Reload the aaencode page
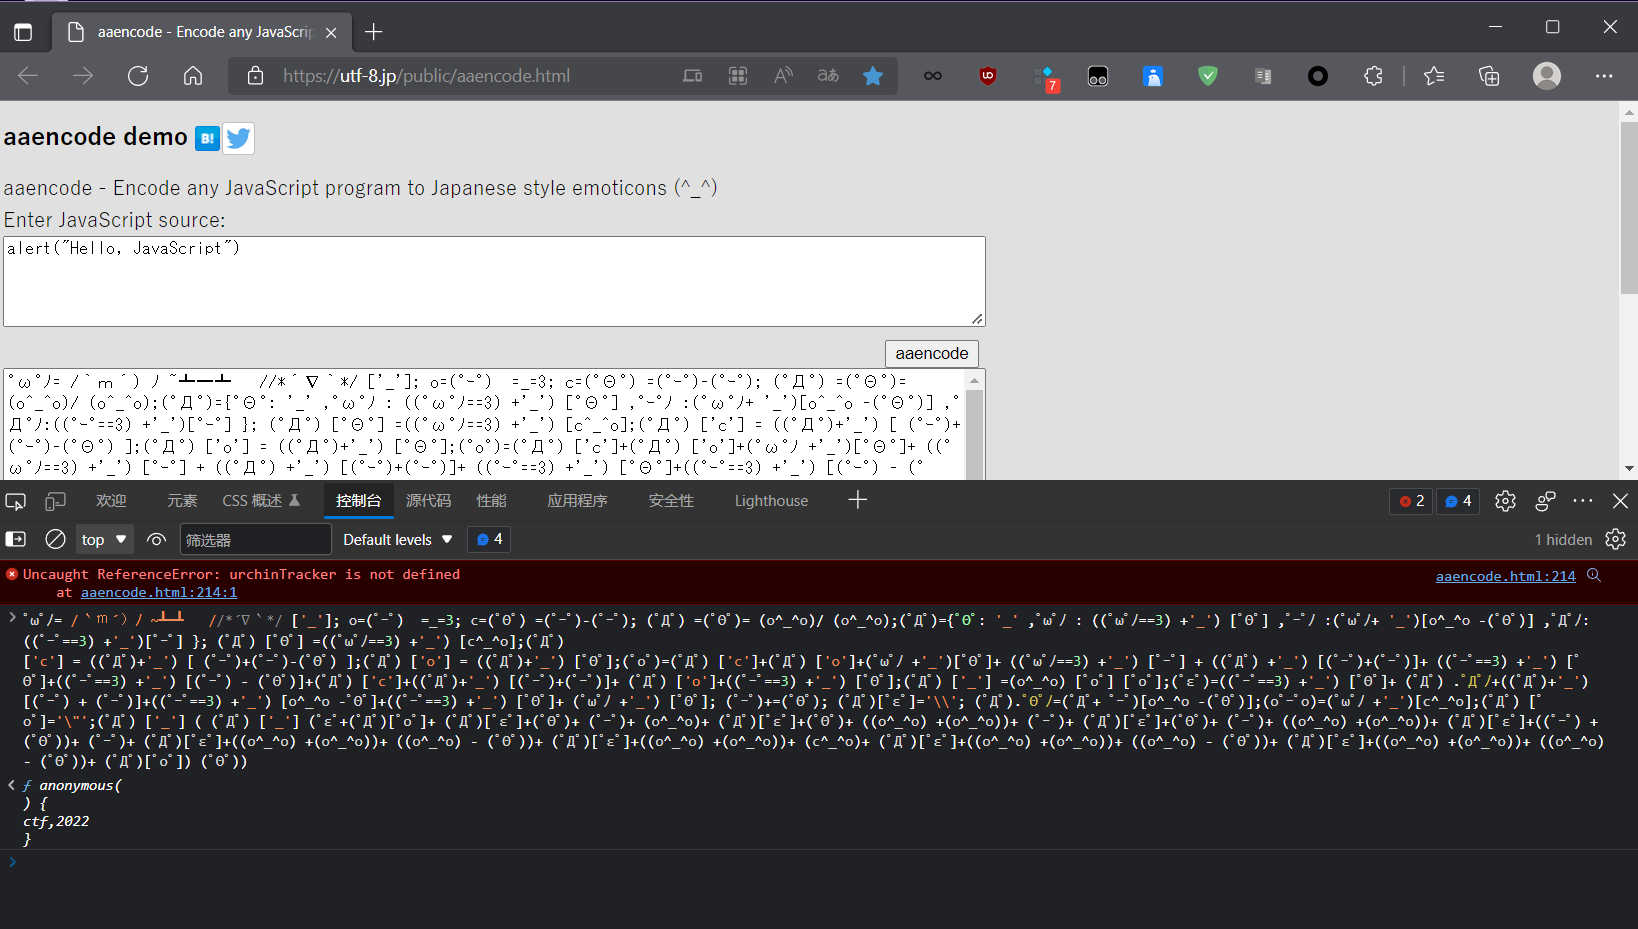This screenshot has height=929, width=1638. tap(138, 76)
